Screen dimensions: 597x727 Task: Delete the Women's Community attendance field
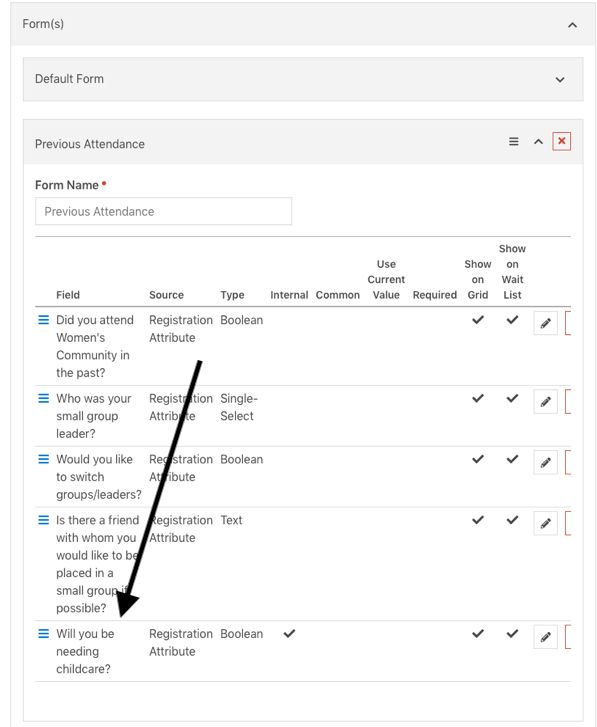[x=568, y=323]
